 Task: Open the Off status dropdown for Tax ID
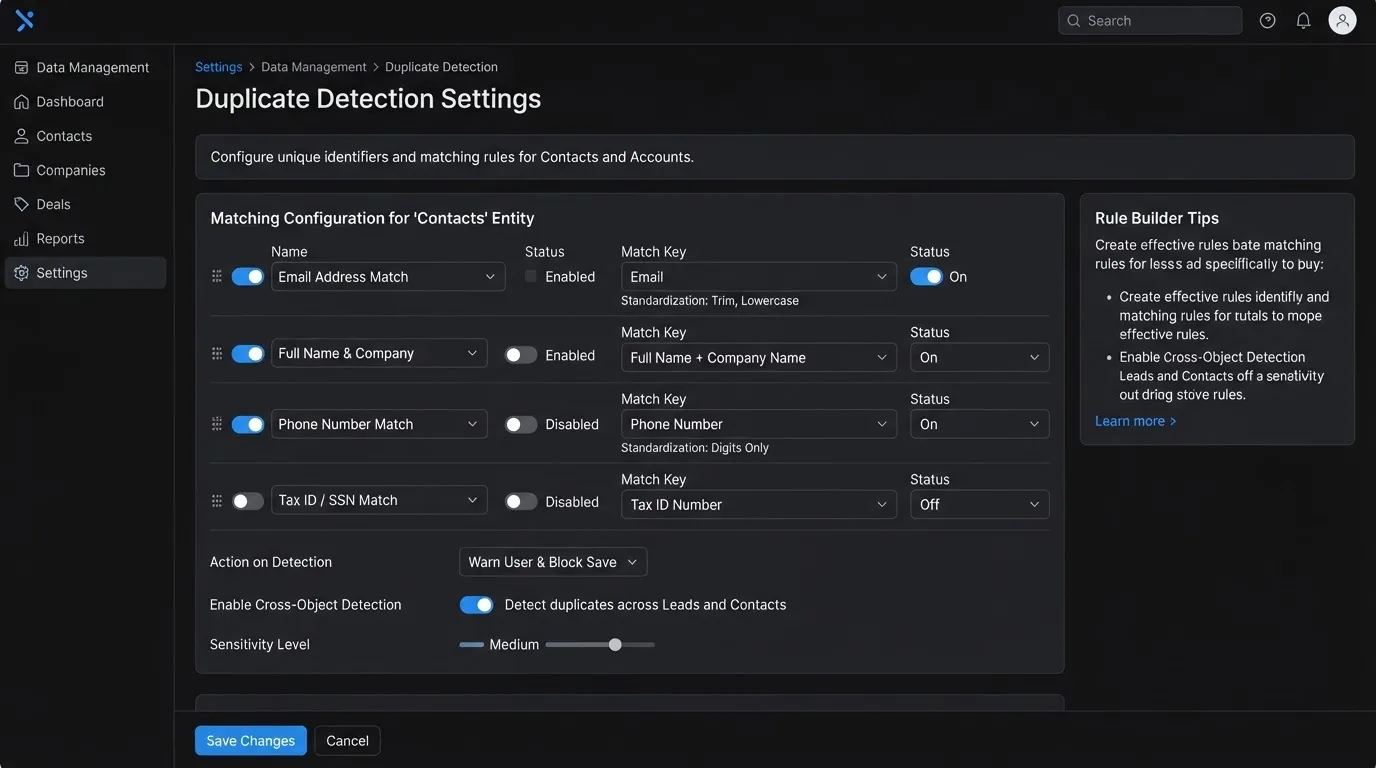click(980, 505)
